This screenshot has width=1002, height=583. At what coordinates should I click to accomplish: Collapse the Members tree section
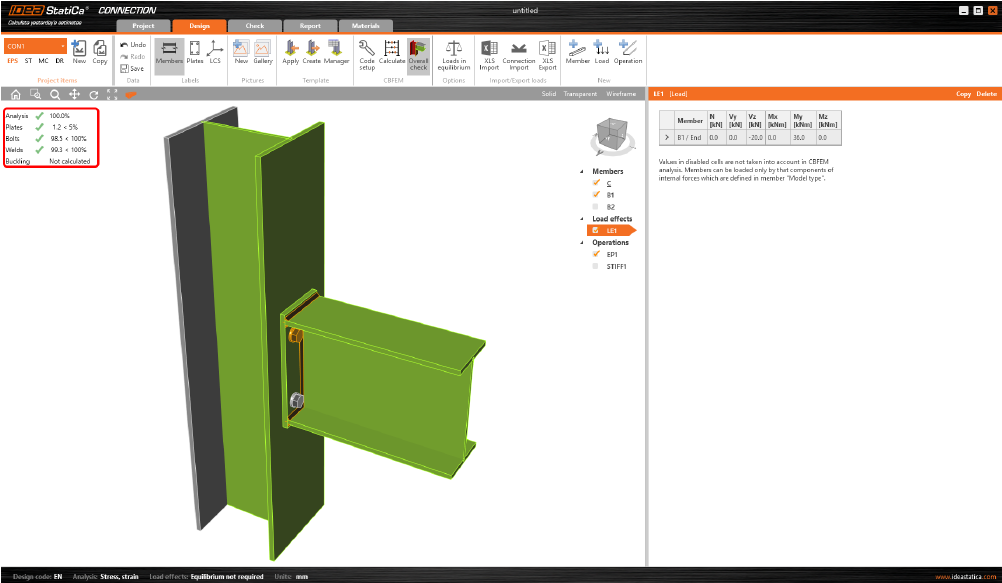pos(582,171)
